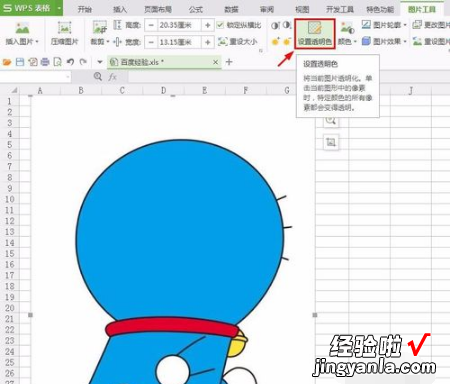Select the Doraemon picture on the sheet

[x=172, y=240]
